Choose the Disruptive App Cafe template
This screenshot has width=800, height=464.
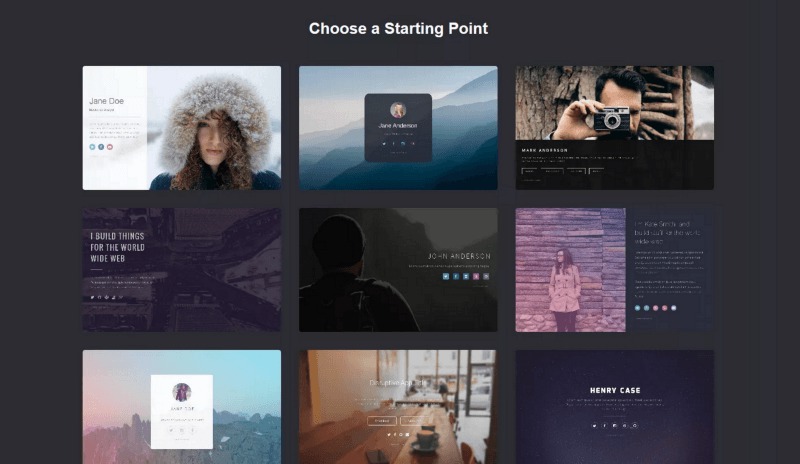pyautogui.click(x=398, y=407)
